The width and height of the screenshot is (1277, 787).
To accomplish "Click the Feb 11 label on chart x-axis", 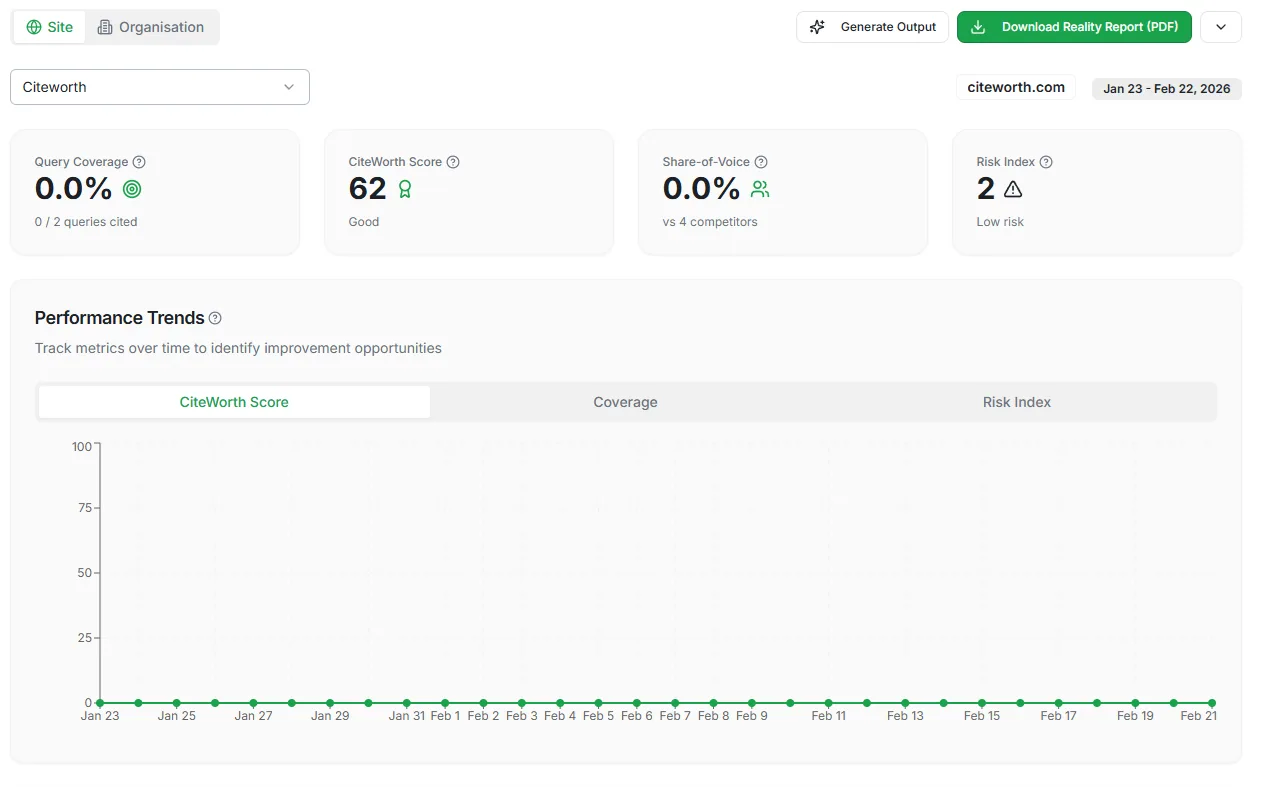I will coord(829,716).
